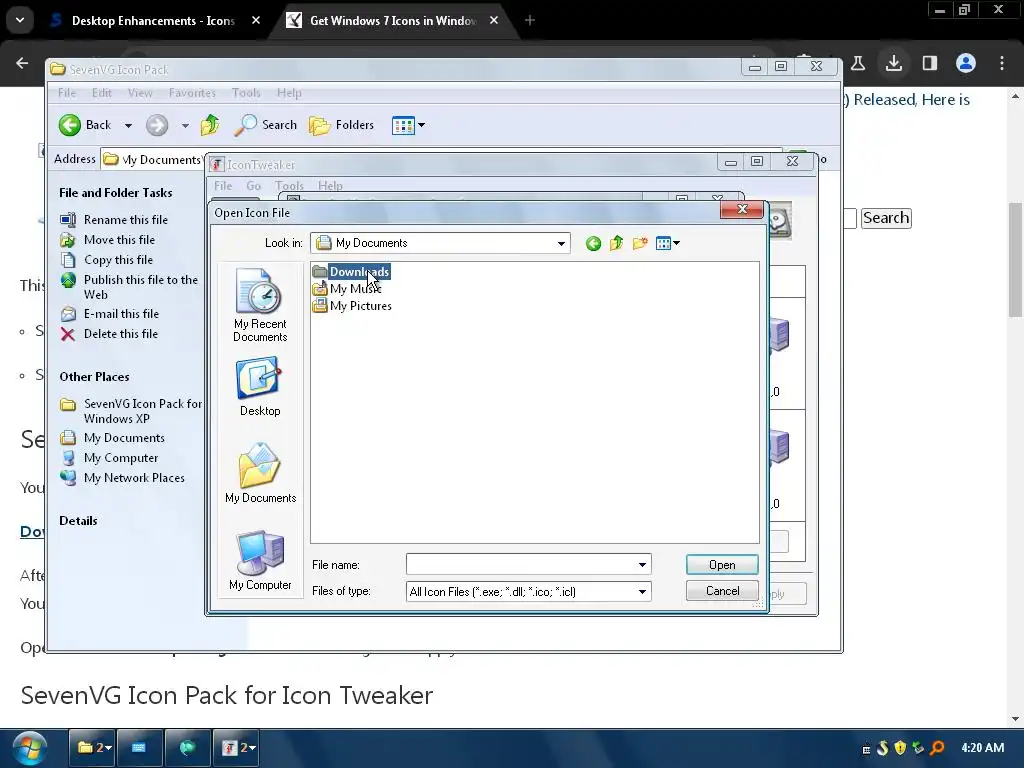The height and width of the screenshot is (768, 1024).
Task: Expand the Look in dropdown
Action: [561, 244]
